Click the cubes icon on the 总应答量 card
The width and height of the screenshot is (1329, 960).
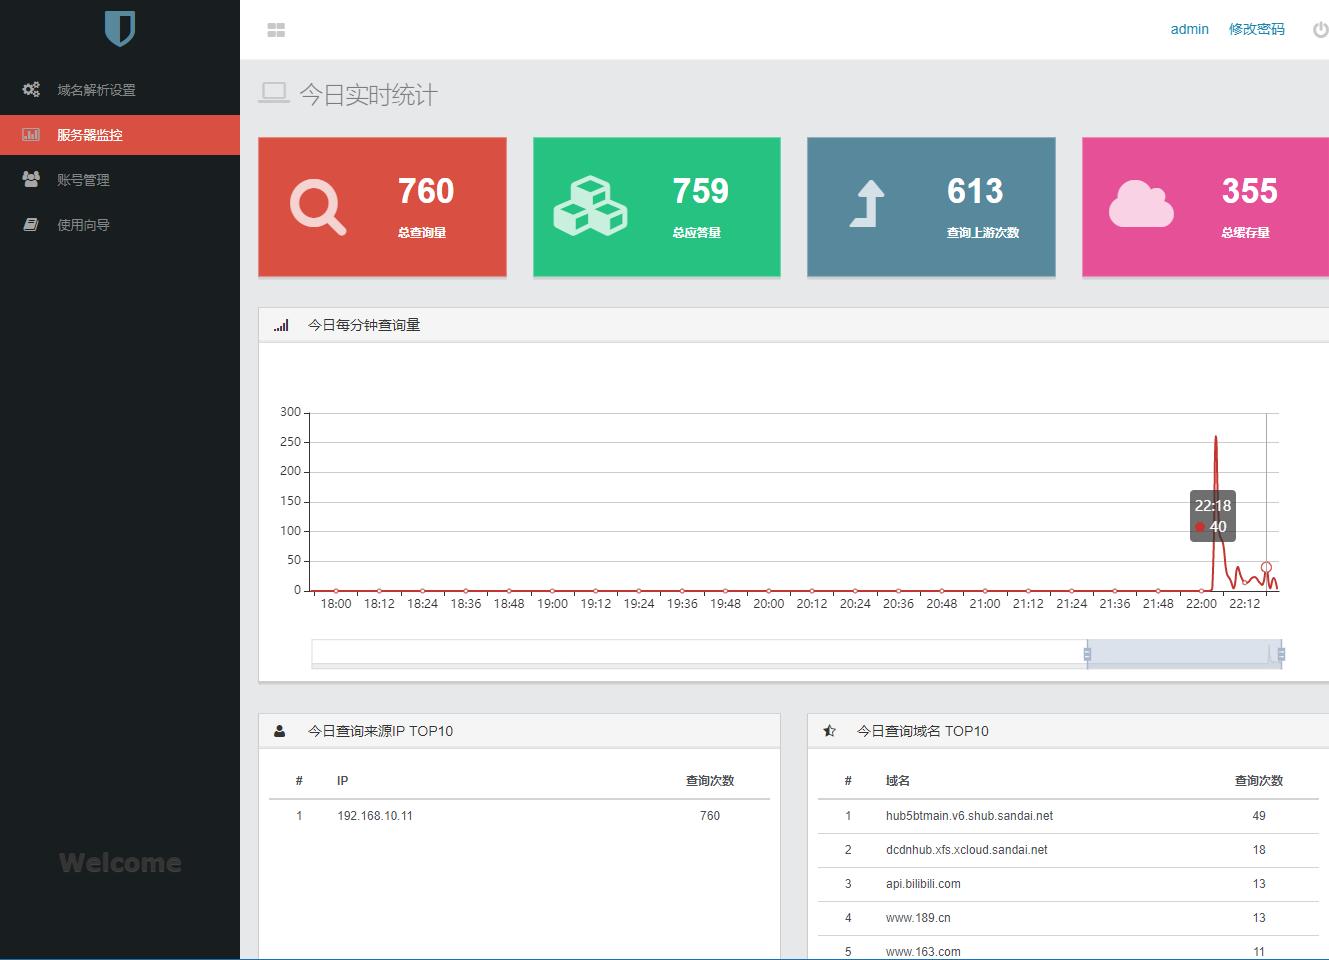[590, 206]
